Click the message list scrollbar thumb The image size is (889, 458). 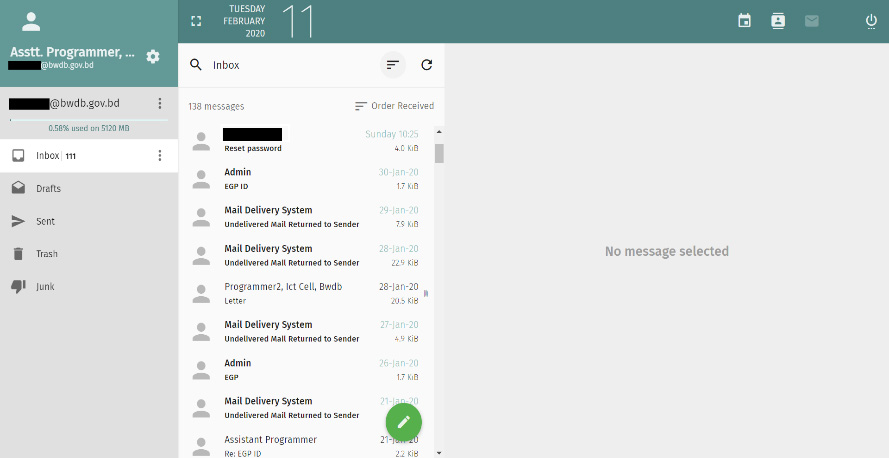pos(439,153)
